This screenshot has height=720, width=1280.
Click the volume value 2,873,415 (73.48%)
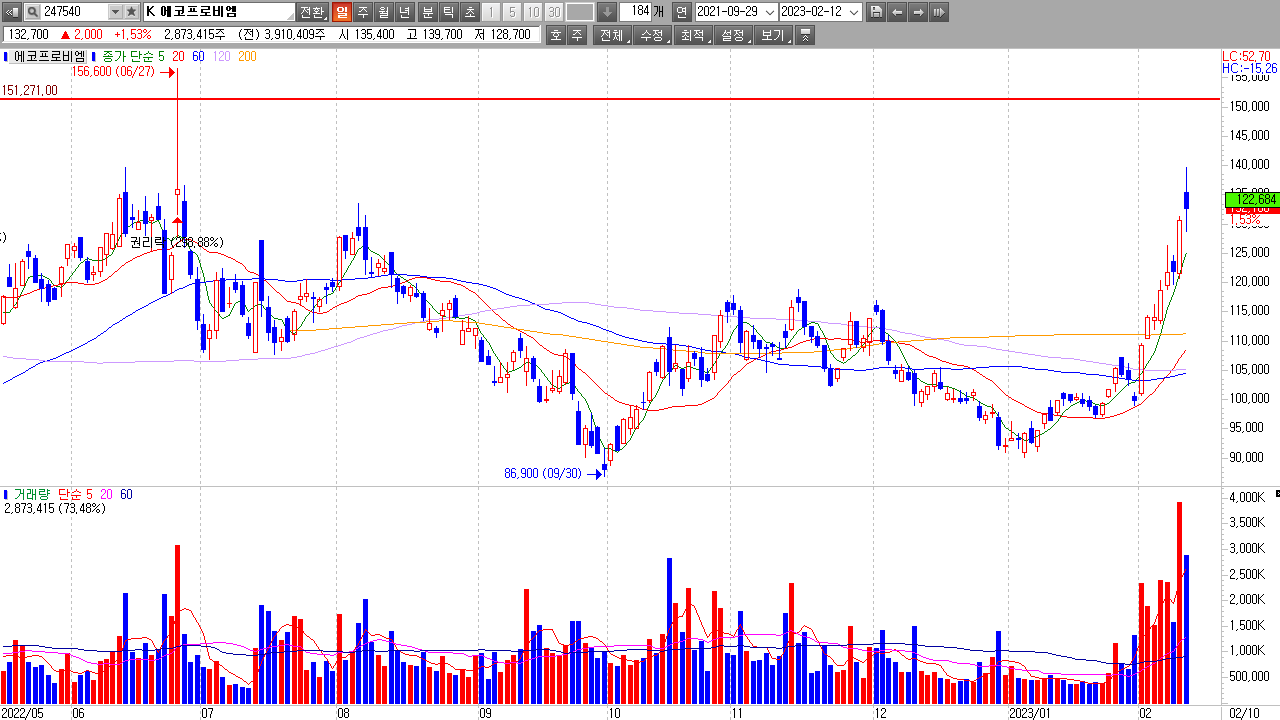pos(55,509)
